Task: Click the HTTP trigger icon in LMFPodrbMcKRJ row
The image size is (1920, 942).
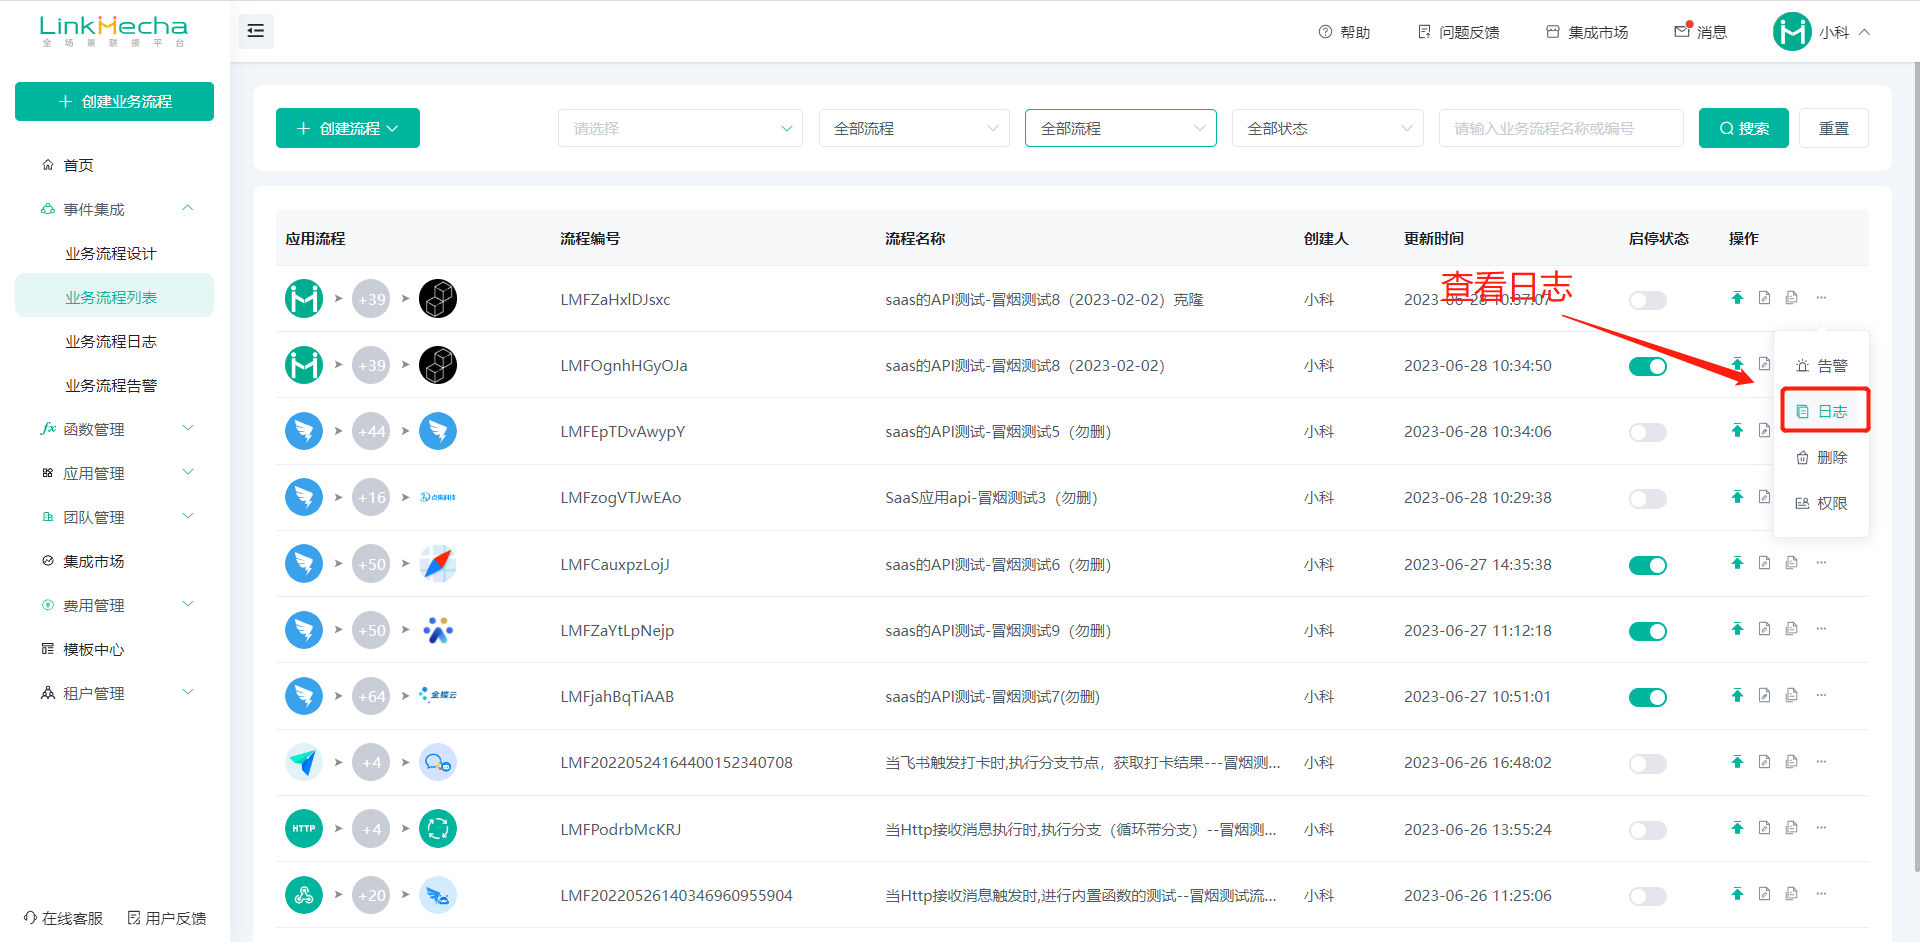Action: [x=304, y=828]
